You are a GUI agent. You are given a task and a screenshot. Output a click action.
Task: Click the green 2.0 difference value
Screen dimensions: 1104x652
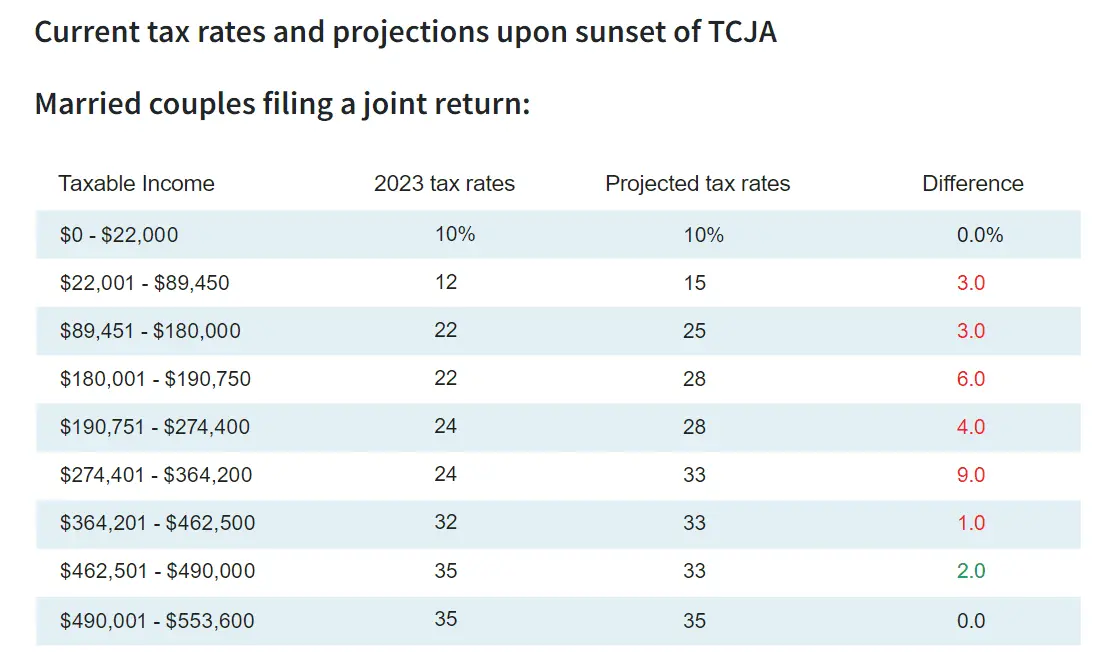(x=971, y=571)
